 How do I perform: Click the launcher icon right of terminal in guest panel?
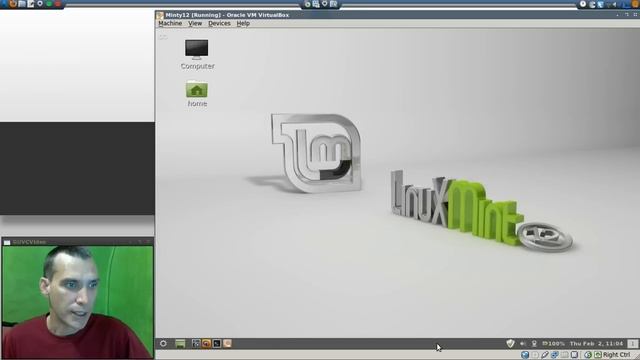[x=227, y=343]
